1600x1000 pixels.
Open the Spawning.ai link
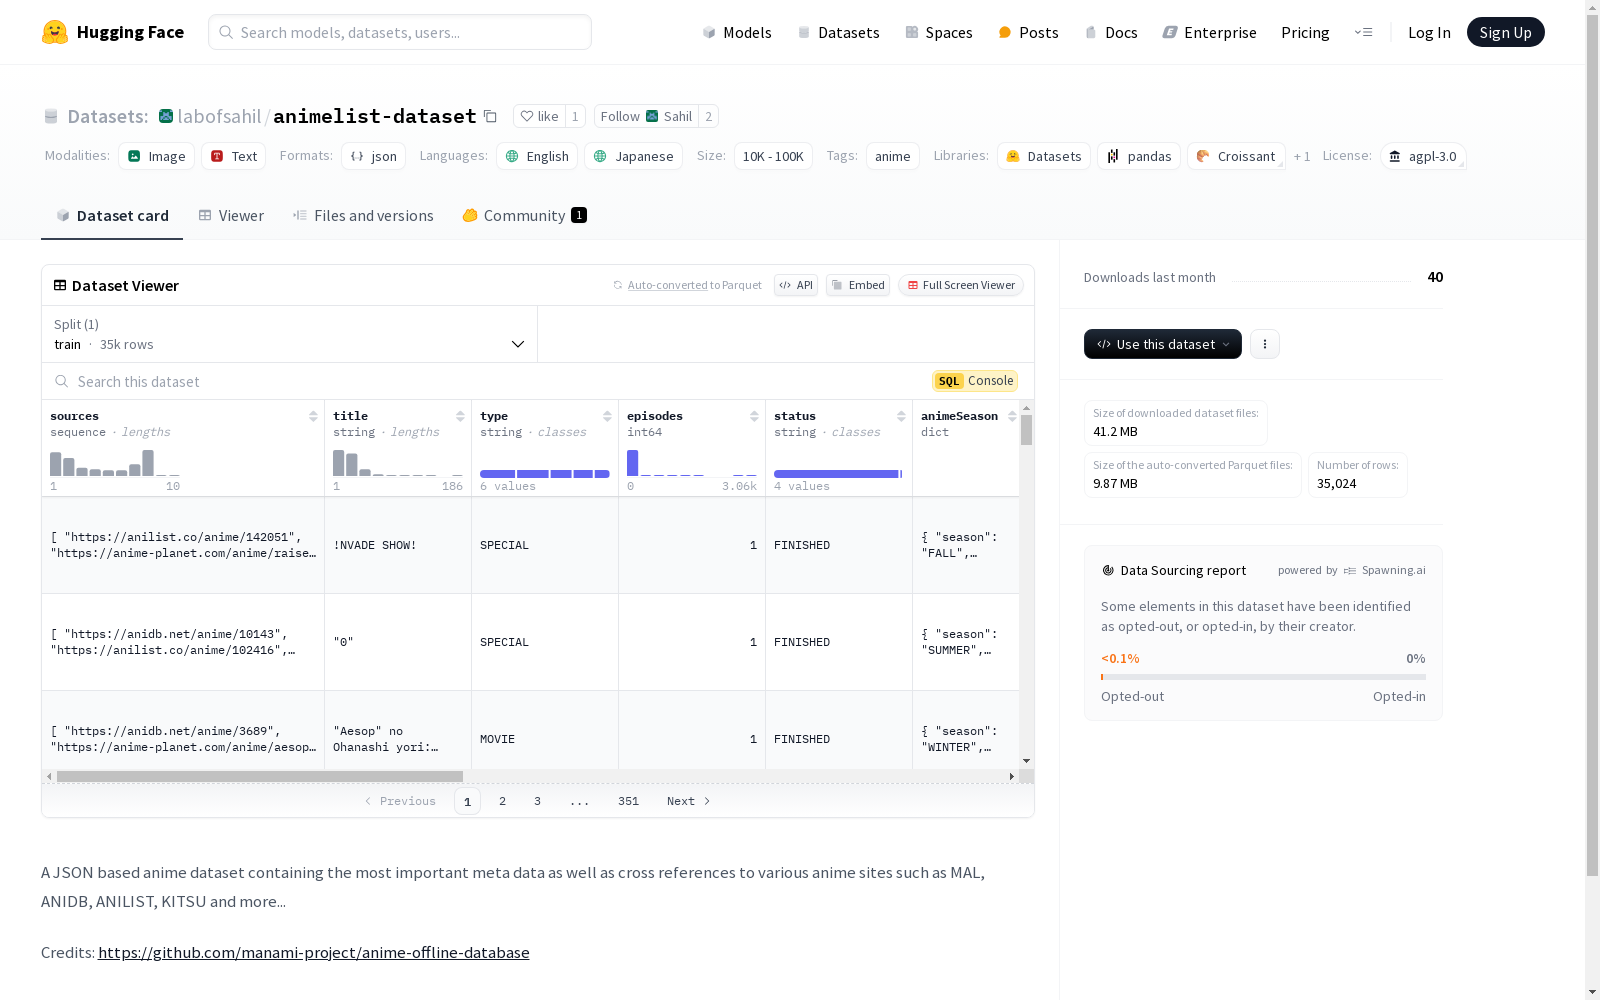pos(1385,570)
